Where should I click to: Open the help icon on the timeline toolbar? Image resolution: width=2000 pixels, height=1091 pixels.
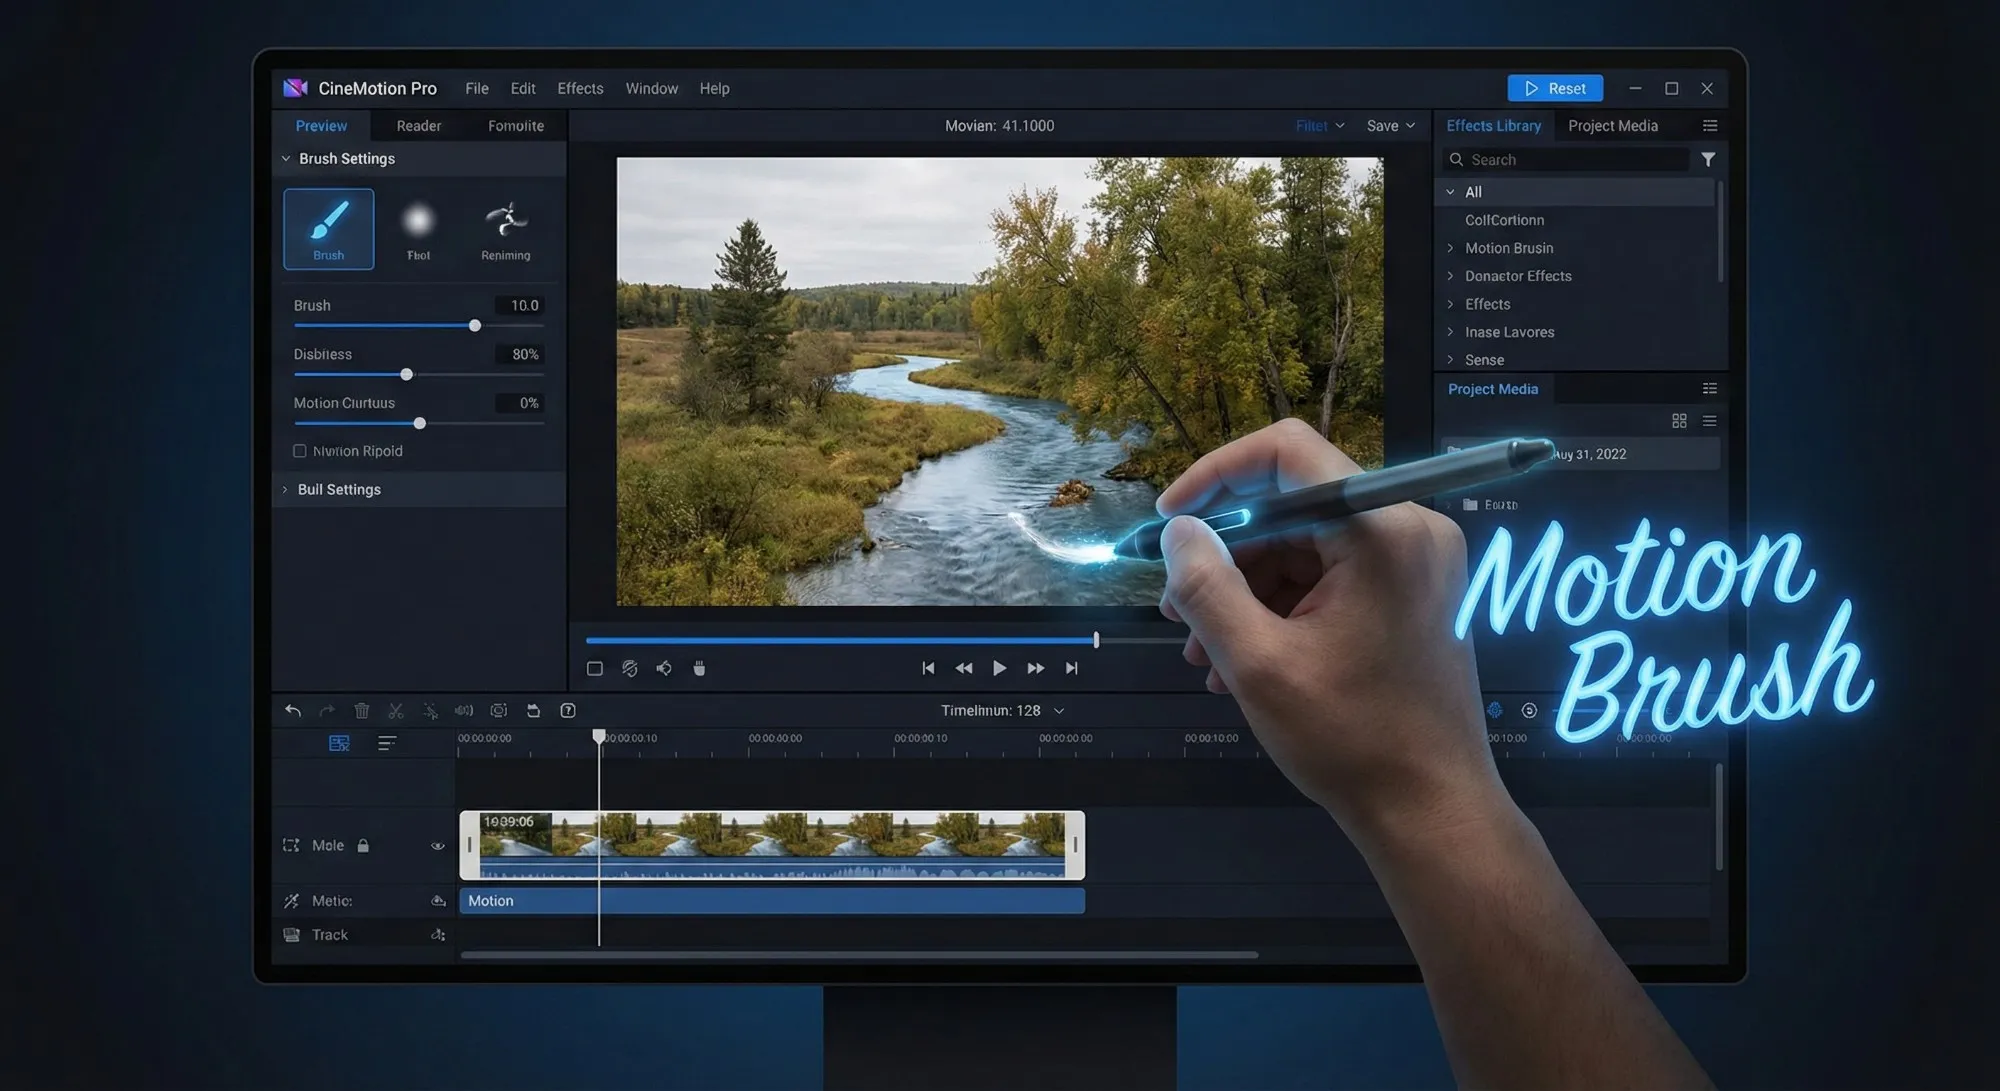[567, 710]
